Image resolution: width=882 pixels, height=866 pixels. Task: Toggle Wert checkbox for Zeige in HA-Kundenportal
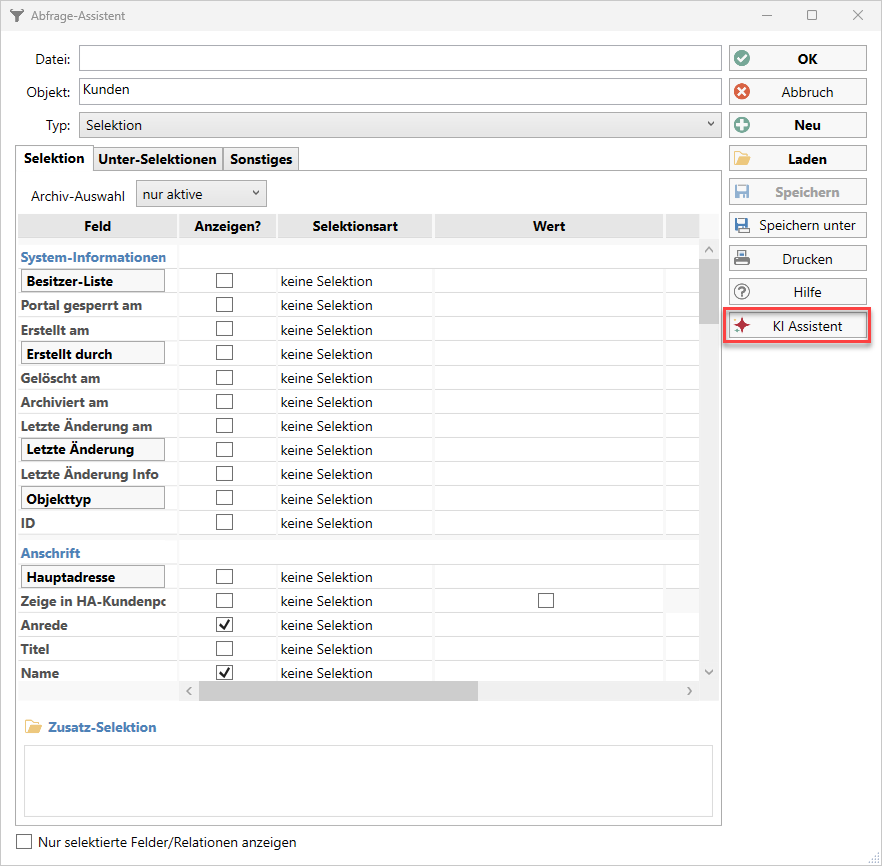pos(546,601)
